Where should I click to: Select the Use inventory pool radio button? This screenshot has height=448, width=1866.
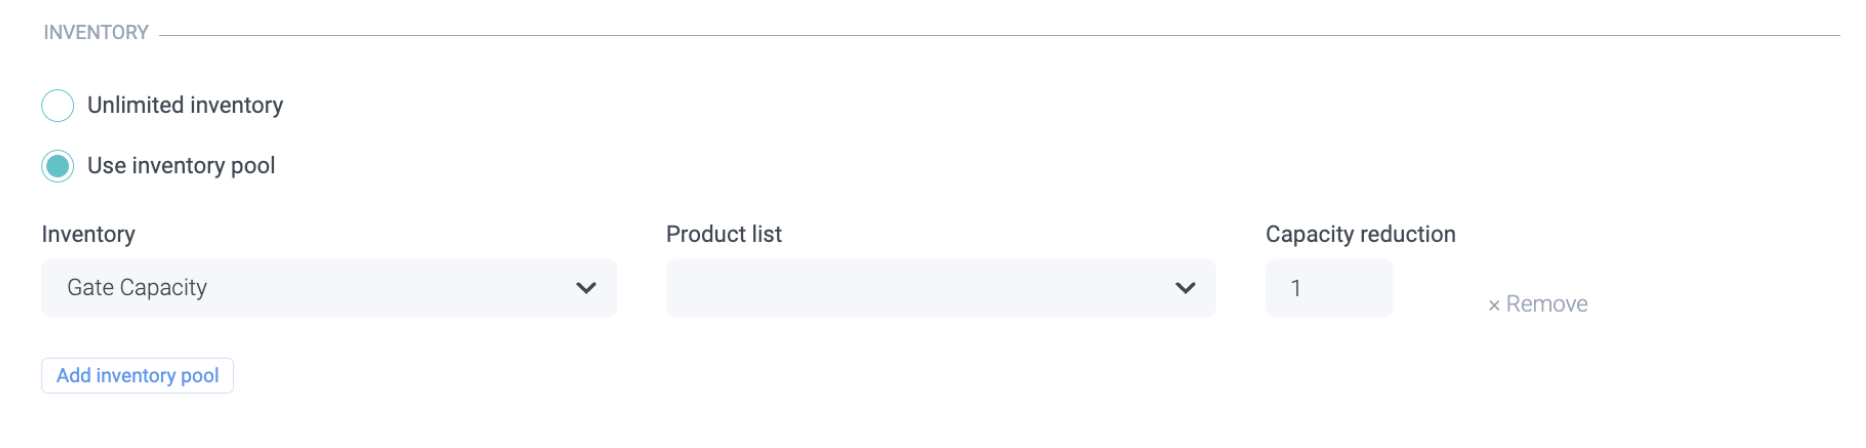(58, 166)
